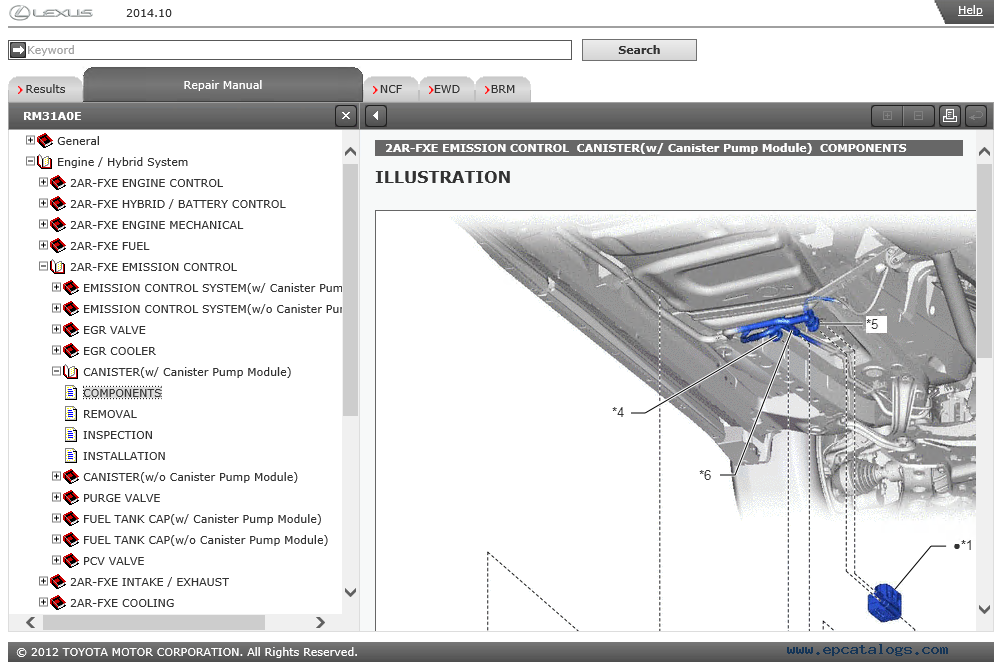Expand the 2AR-FXE ENGINE CONTROL node
The width and height of the screenshot is (999, 666).
point(43,182)
